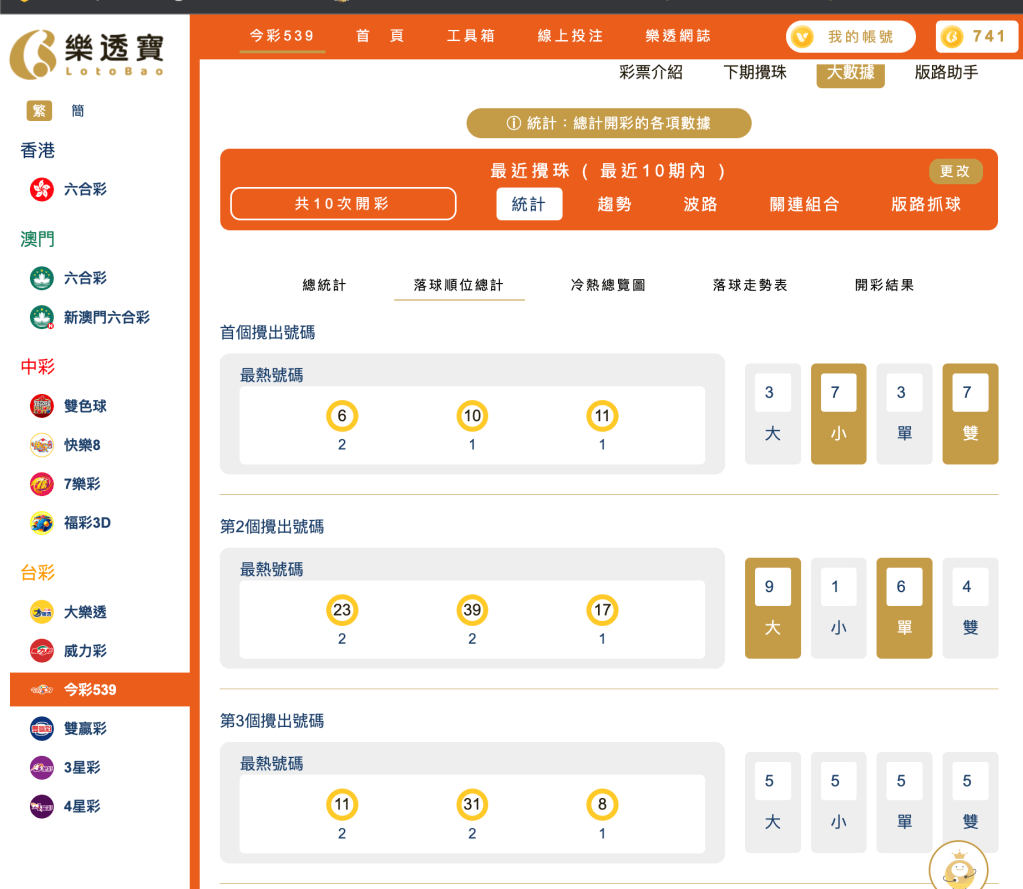Screen dimensions: 1023x889
Task: Click the number ball 23 in 最熱號碼
Action: 342,608
